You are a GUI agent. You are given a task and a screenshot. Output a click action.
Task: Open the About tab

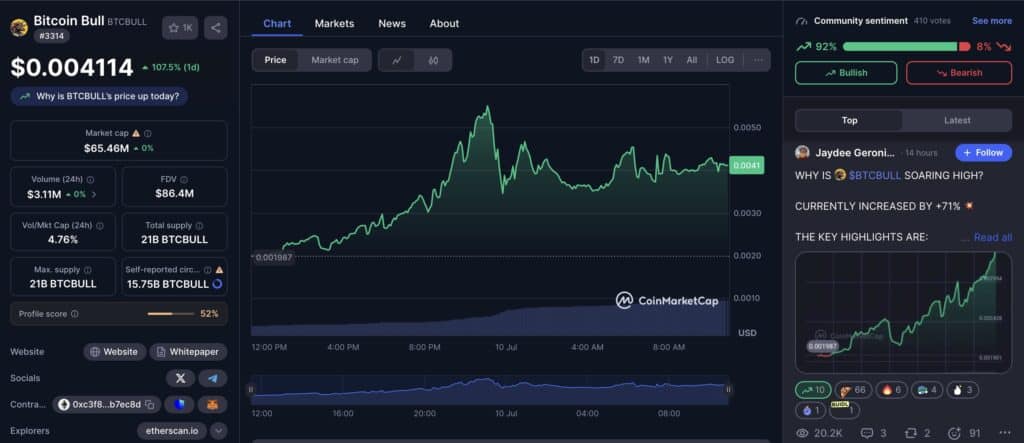coord(444,24)
